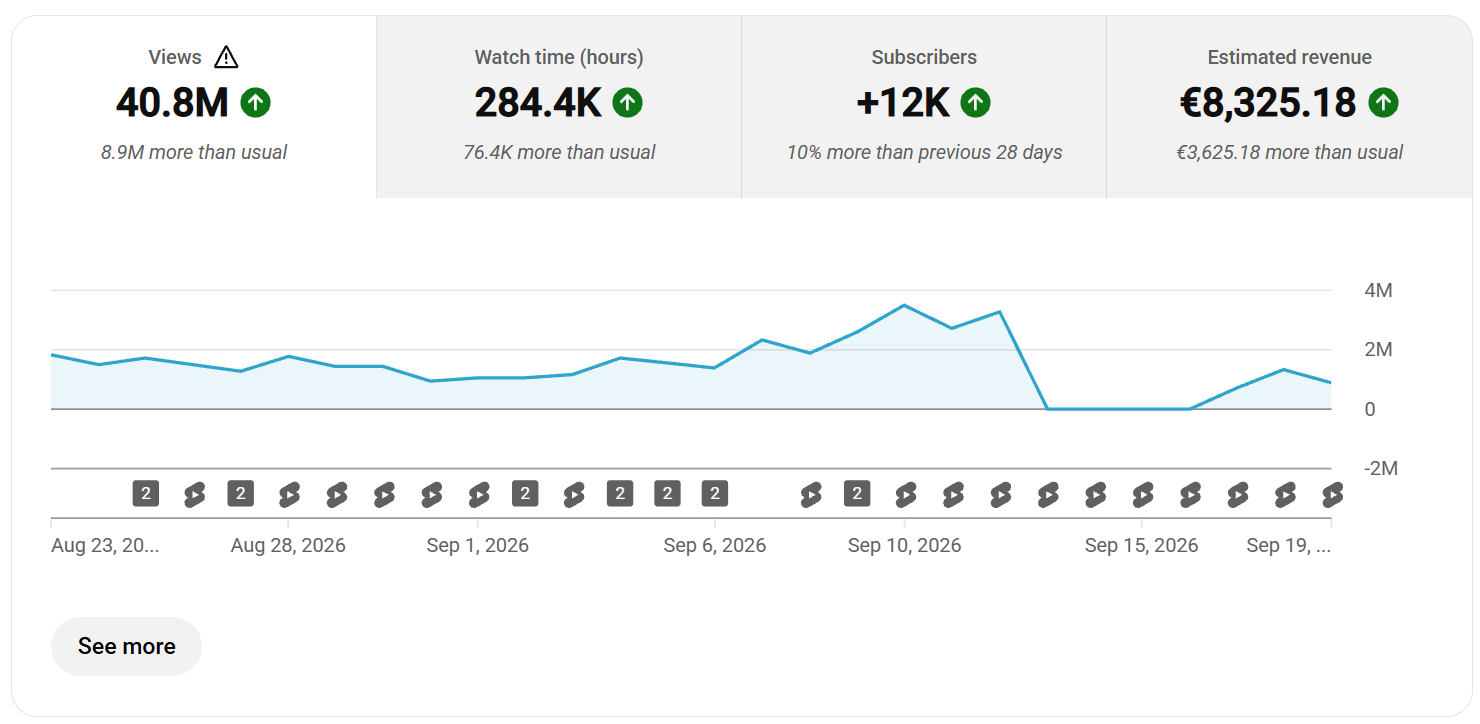The height and width of the screenshot is (724, 1480).
Task: Click the views line peak at Sep 10
Action: [x=904, y=305]
